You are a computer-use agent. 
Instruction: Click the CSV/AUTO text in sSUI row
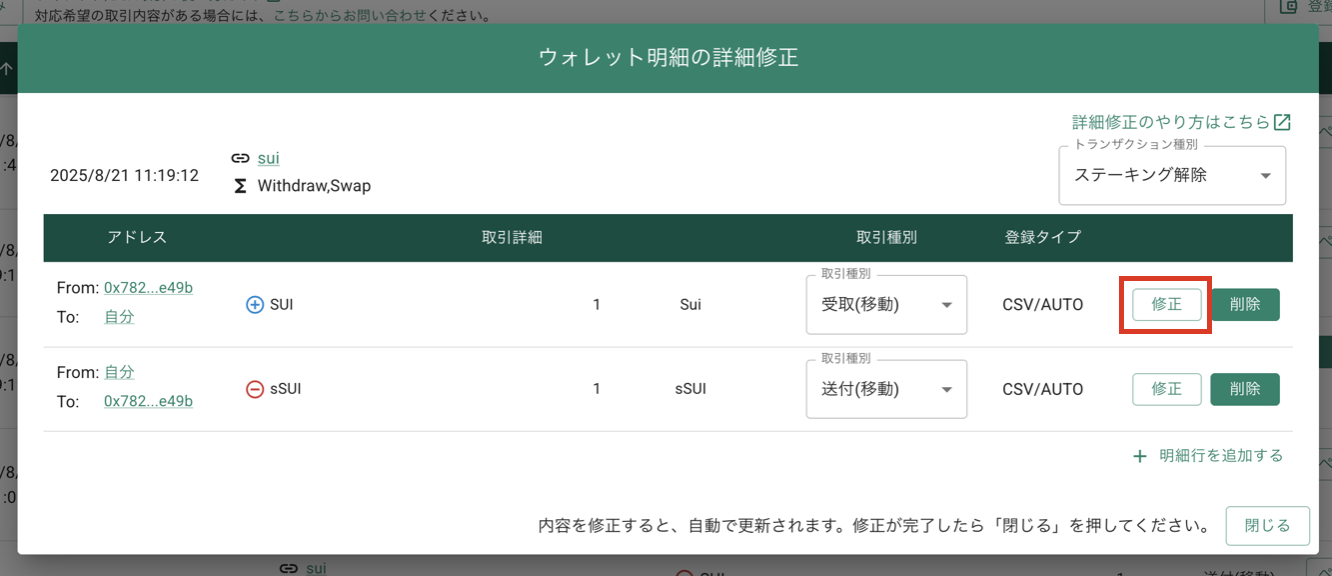(1043, 389)
